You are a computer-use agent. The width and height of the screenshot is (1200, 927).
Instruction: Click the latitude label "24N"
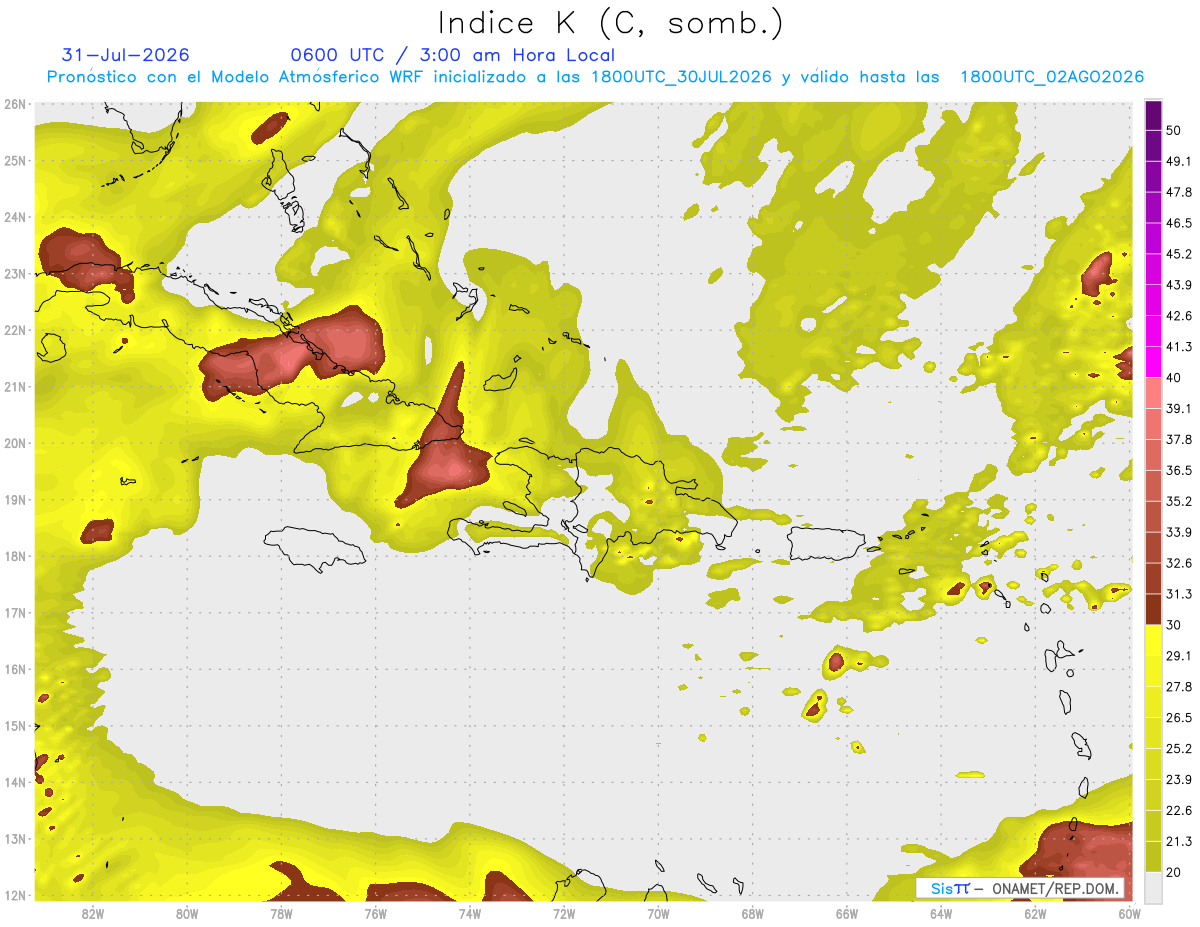point(15,217)
